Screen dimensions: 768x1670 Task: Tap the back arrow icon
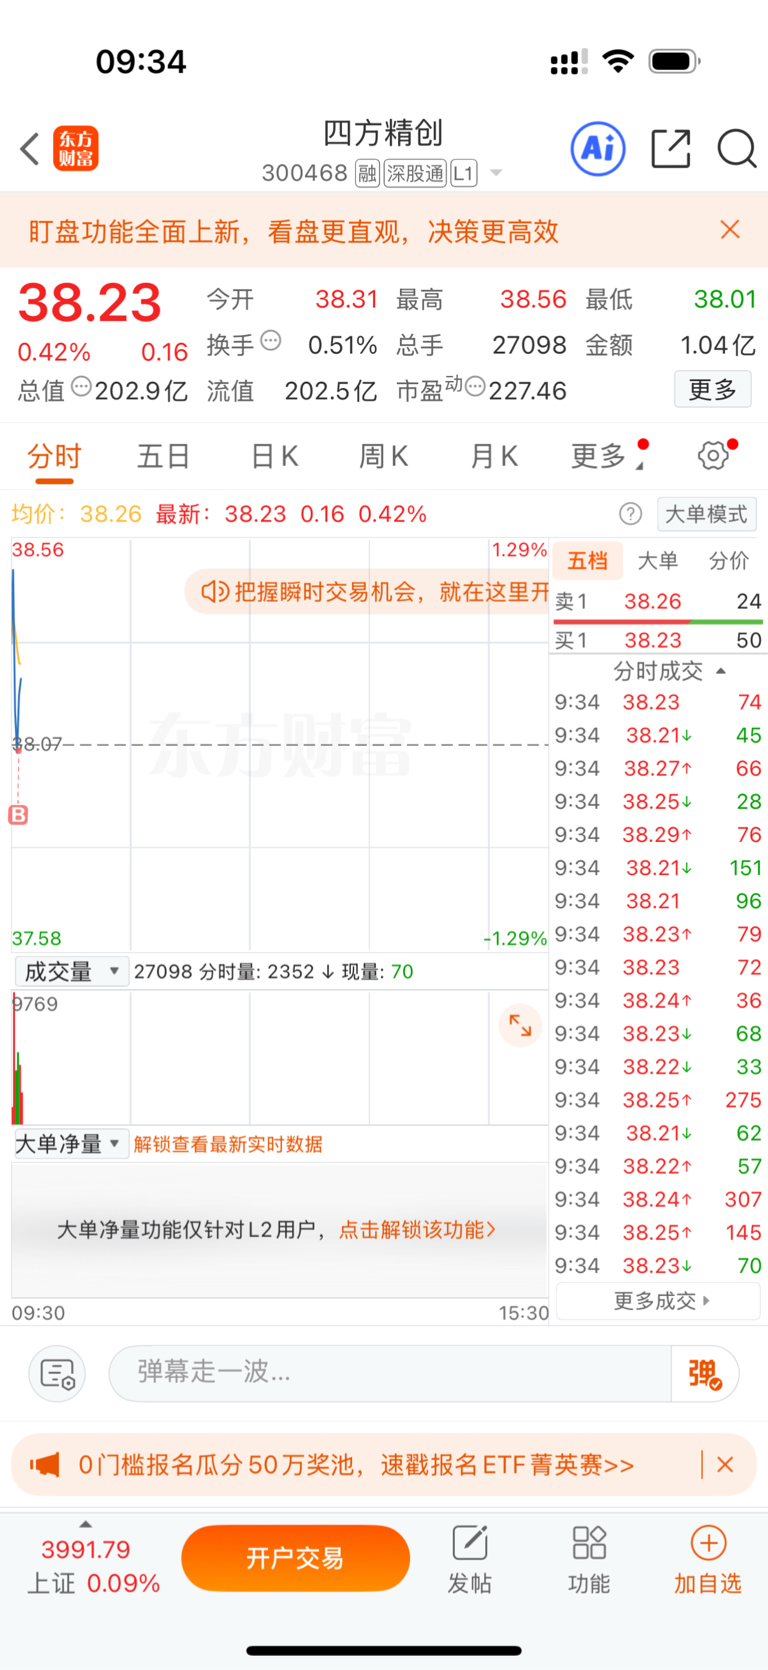pyautogui.click(x=30, y=149)
